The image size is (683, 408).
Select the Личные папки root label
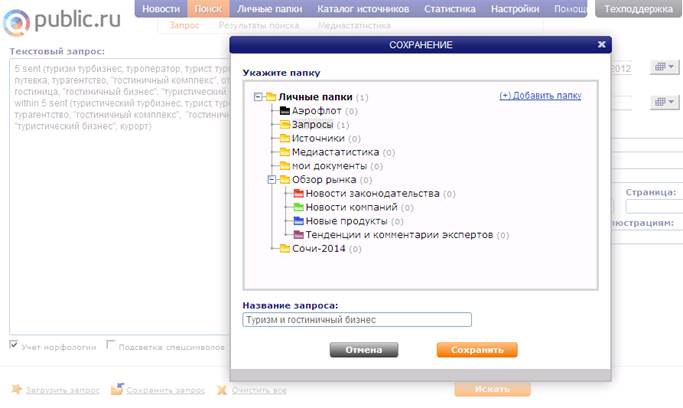[315, 97]
